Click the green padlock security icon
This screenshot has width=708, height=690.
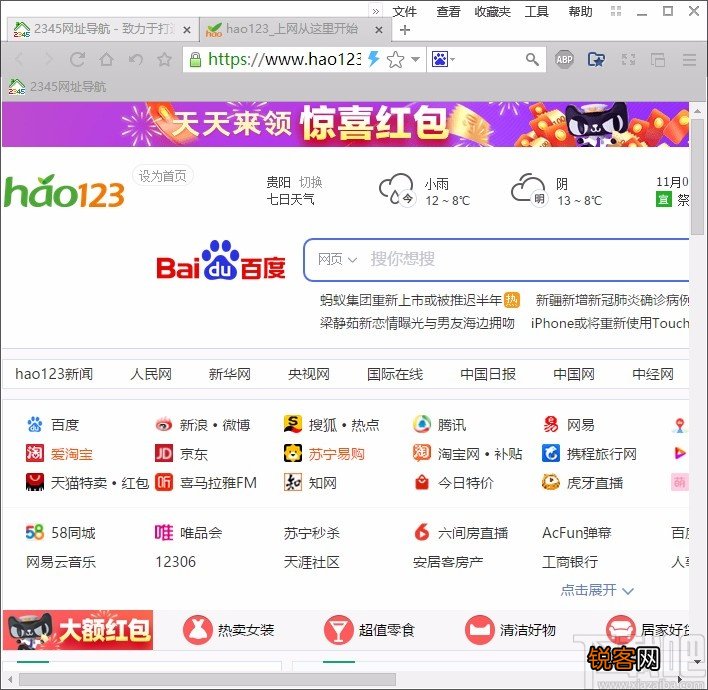pyautogui.click(x=195, y=59)
